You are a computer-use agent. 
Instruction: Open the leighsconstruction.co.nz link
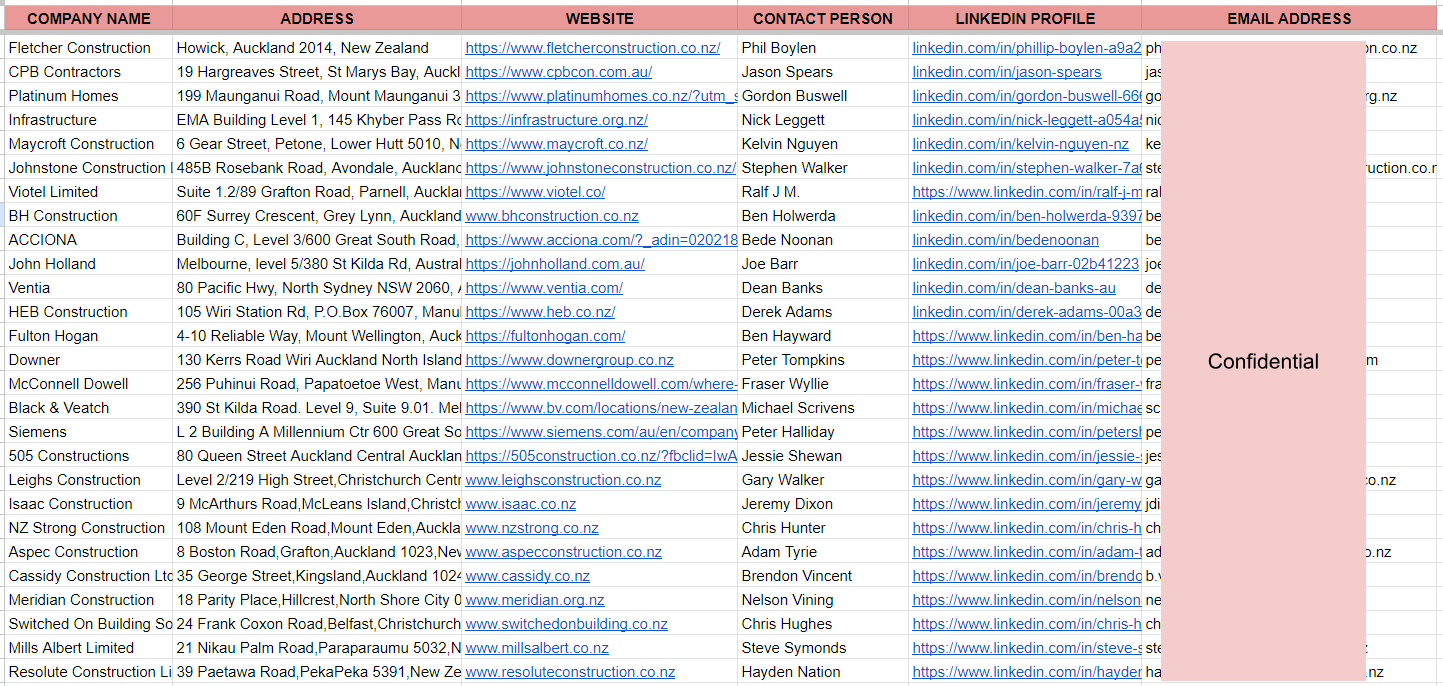point(563,480)
